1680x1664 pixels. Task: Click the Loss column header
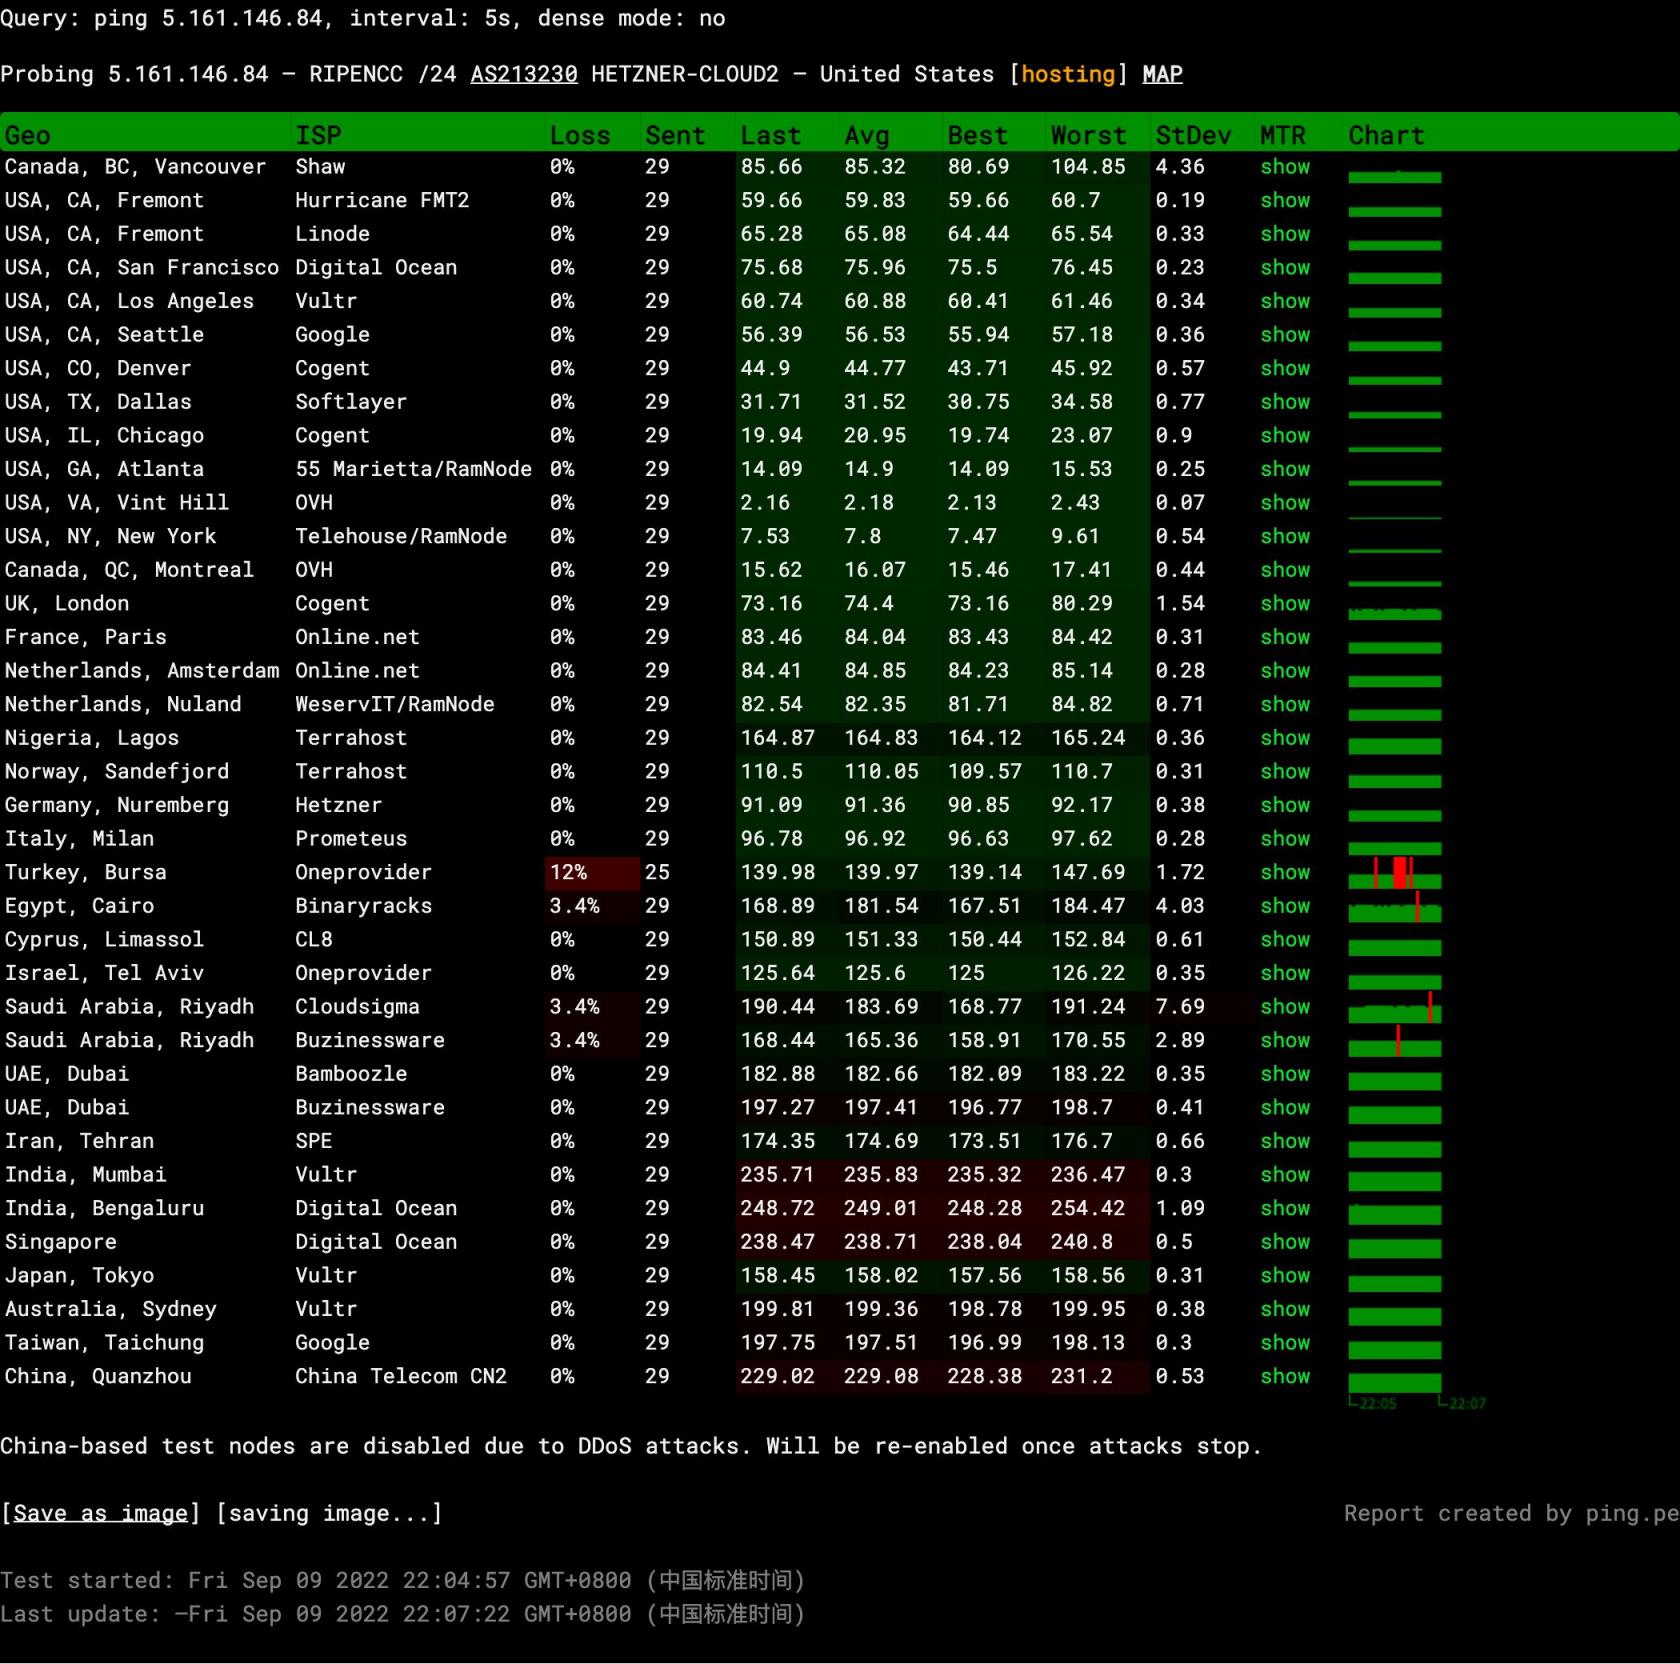580,135
